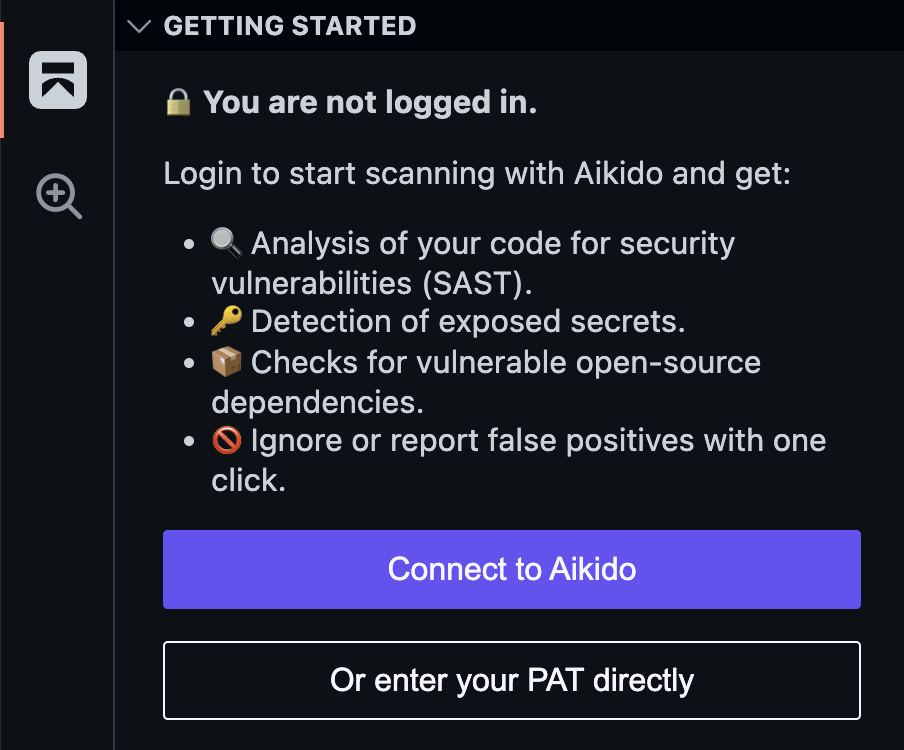Click the bullet point before Analysis item
This screenshot has width=904, height=750.
[191, 243]
